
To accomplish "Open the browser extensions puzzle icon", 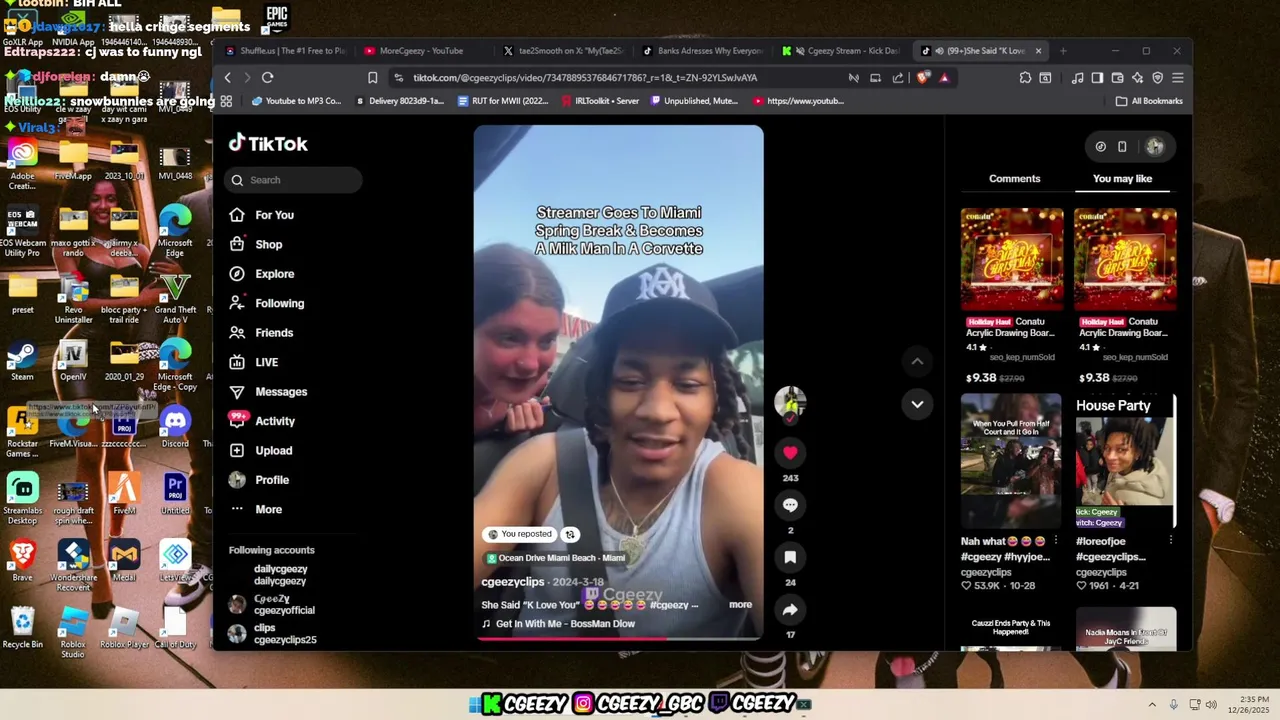I will [x=1025, y=78].
